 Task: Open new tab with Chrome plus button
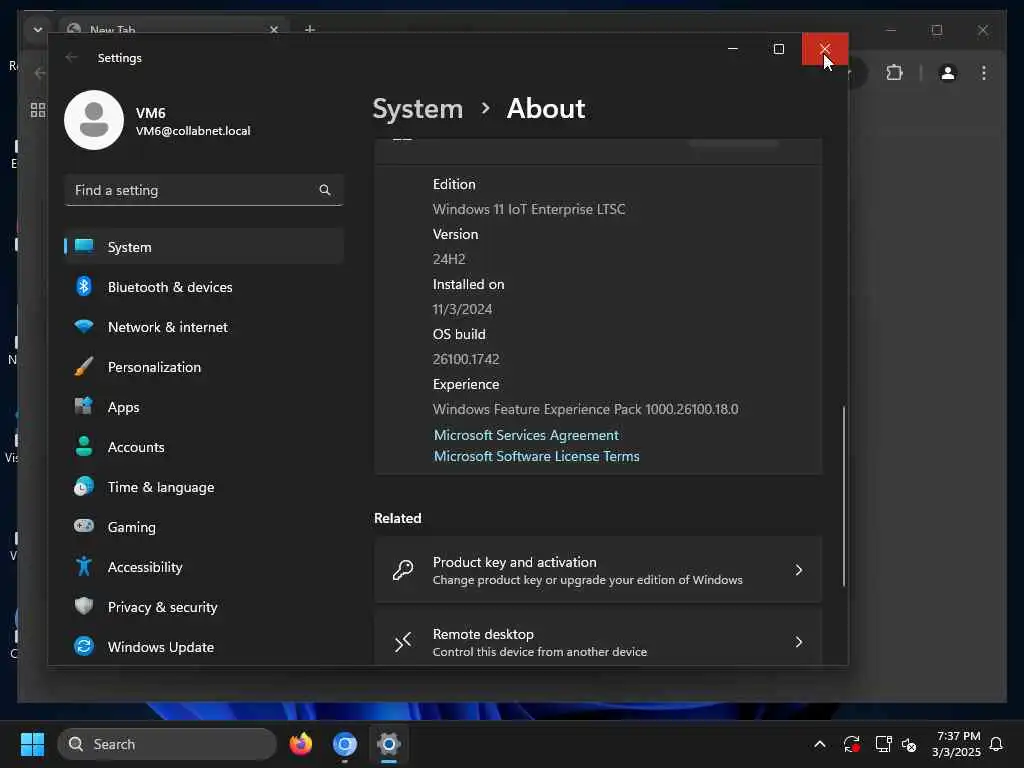click(x=310, y=29)
